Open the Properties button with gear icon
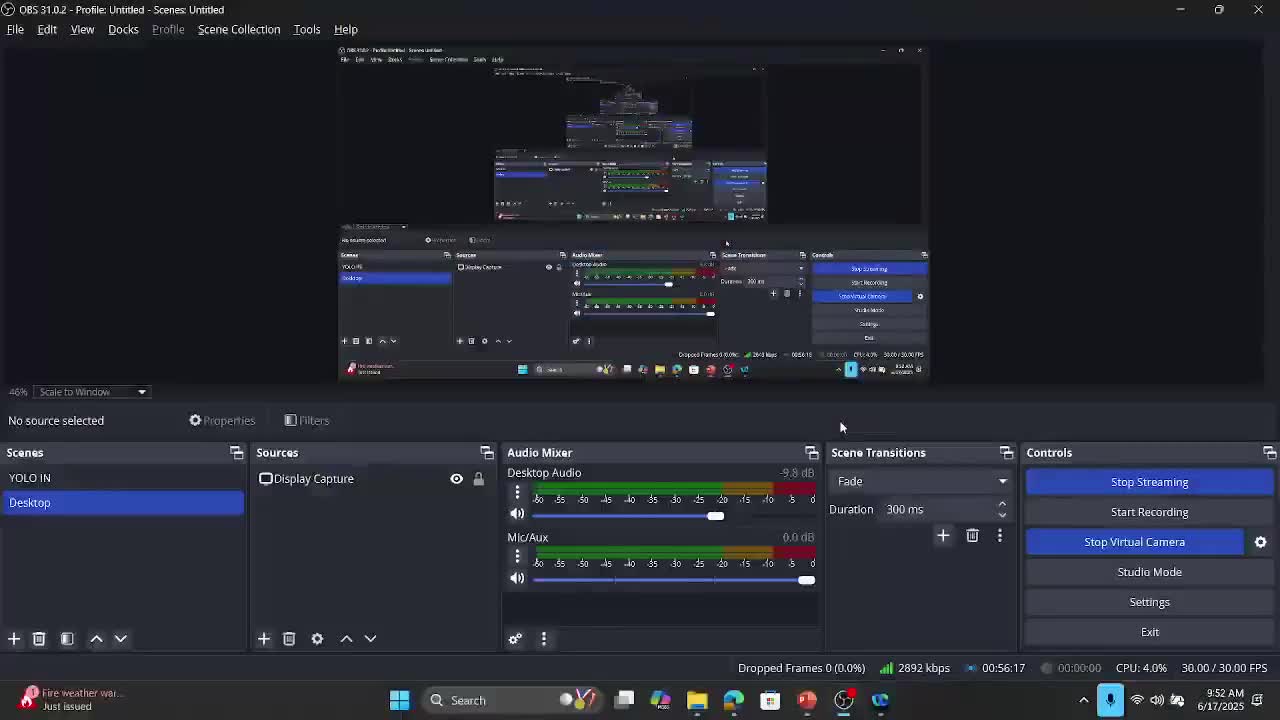The width and height of the screenshot is (1280, 720). coord(222,421)
